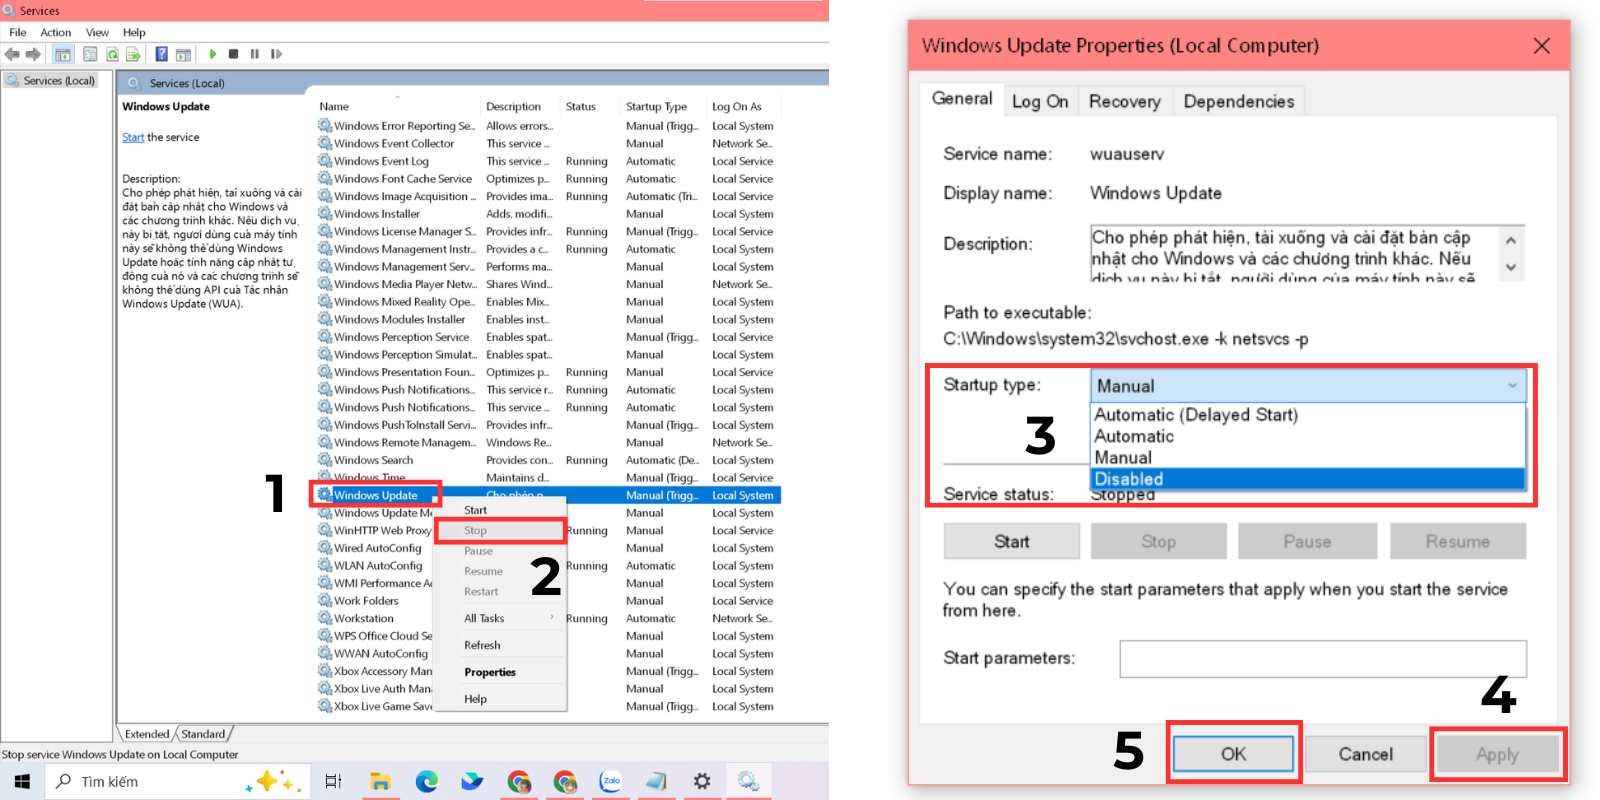
Task: Click description box scroll-up arrow
Action: [x=1511, y=240]
